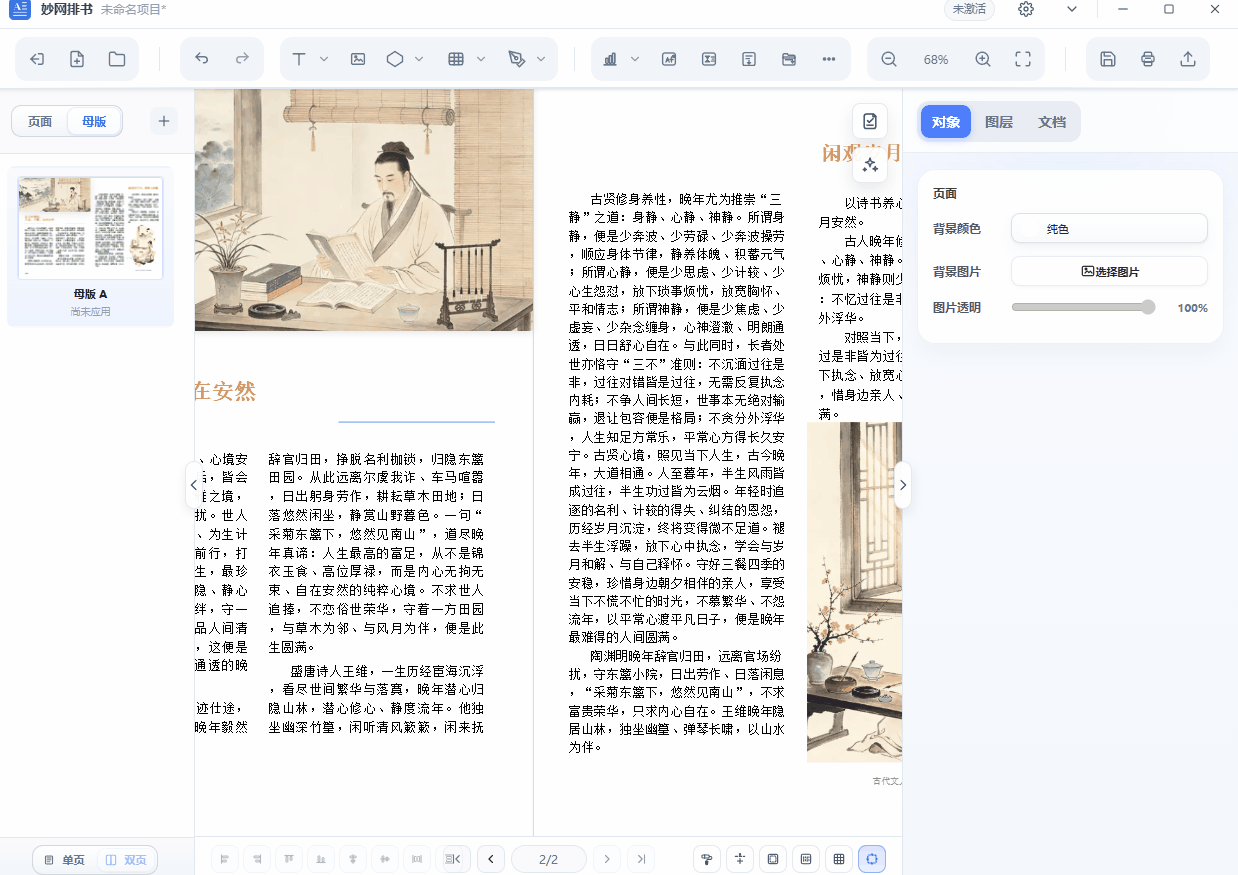Viewport: 1238px width, 875px height.
Task: Redo the last action
Action: click(x=242, y=59)
